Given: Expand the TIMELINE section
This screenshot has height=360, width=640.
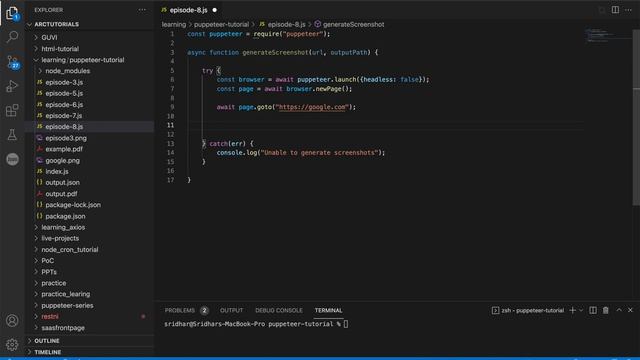Looking at the screenshot, I should [x=47, y=352].
